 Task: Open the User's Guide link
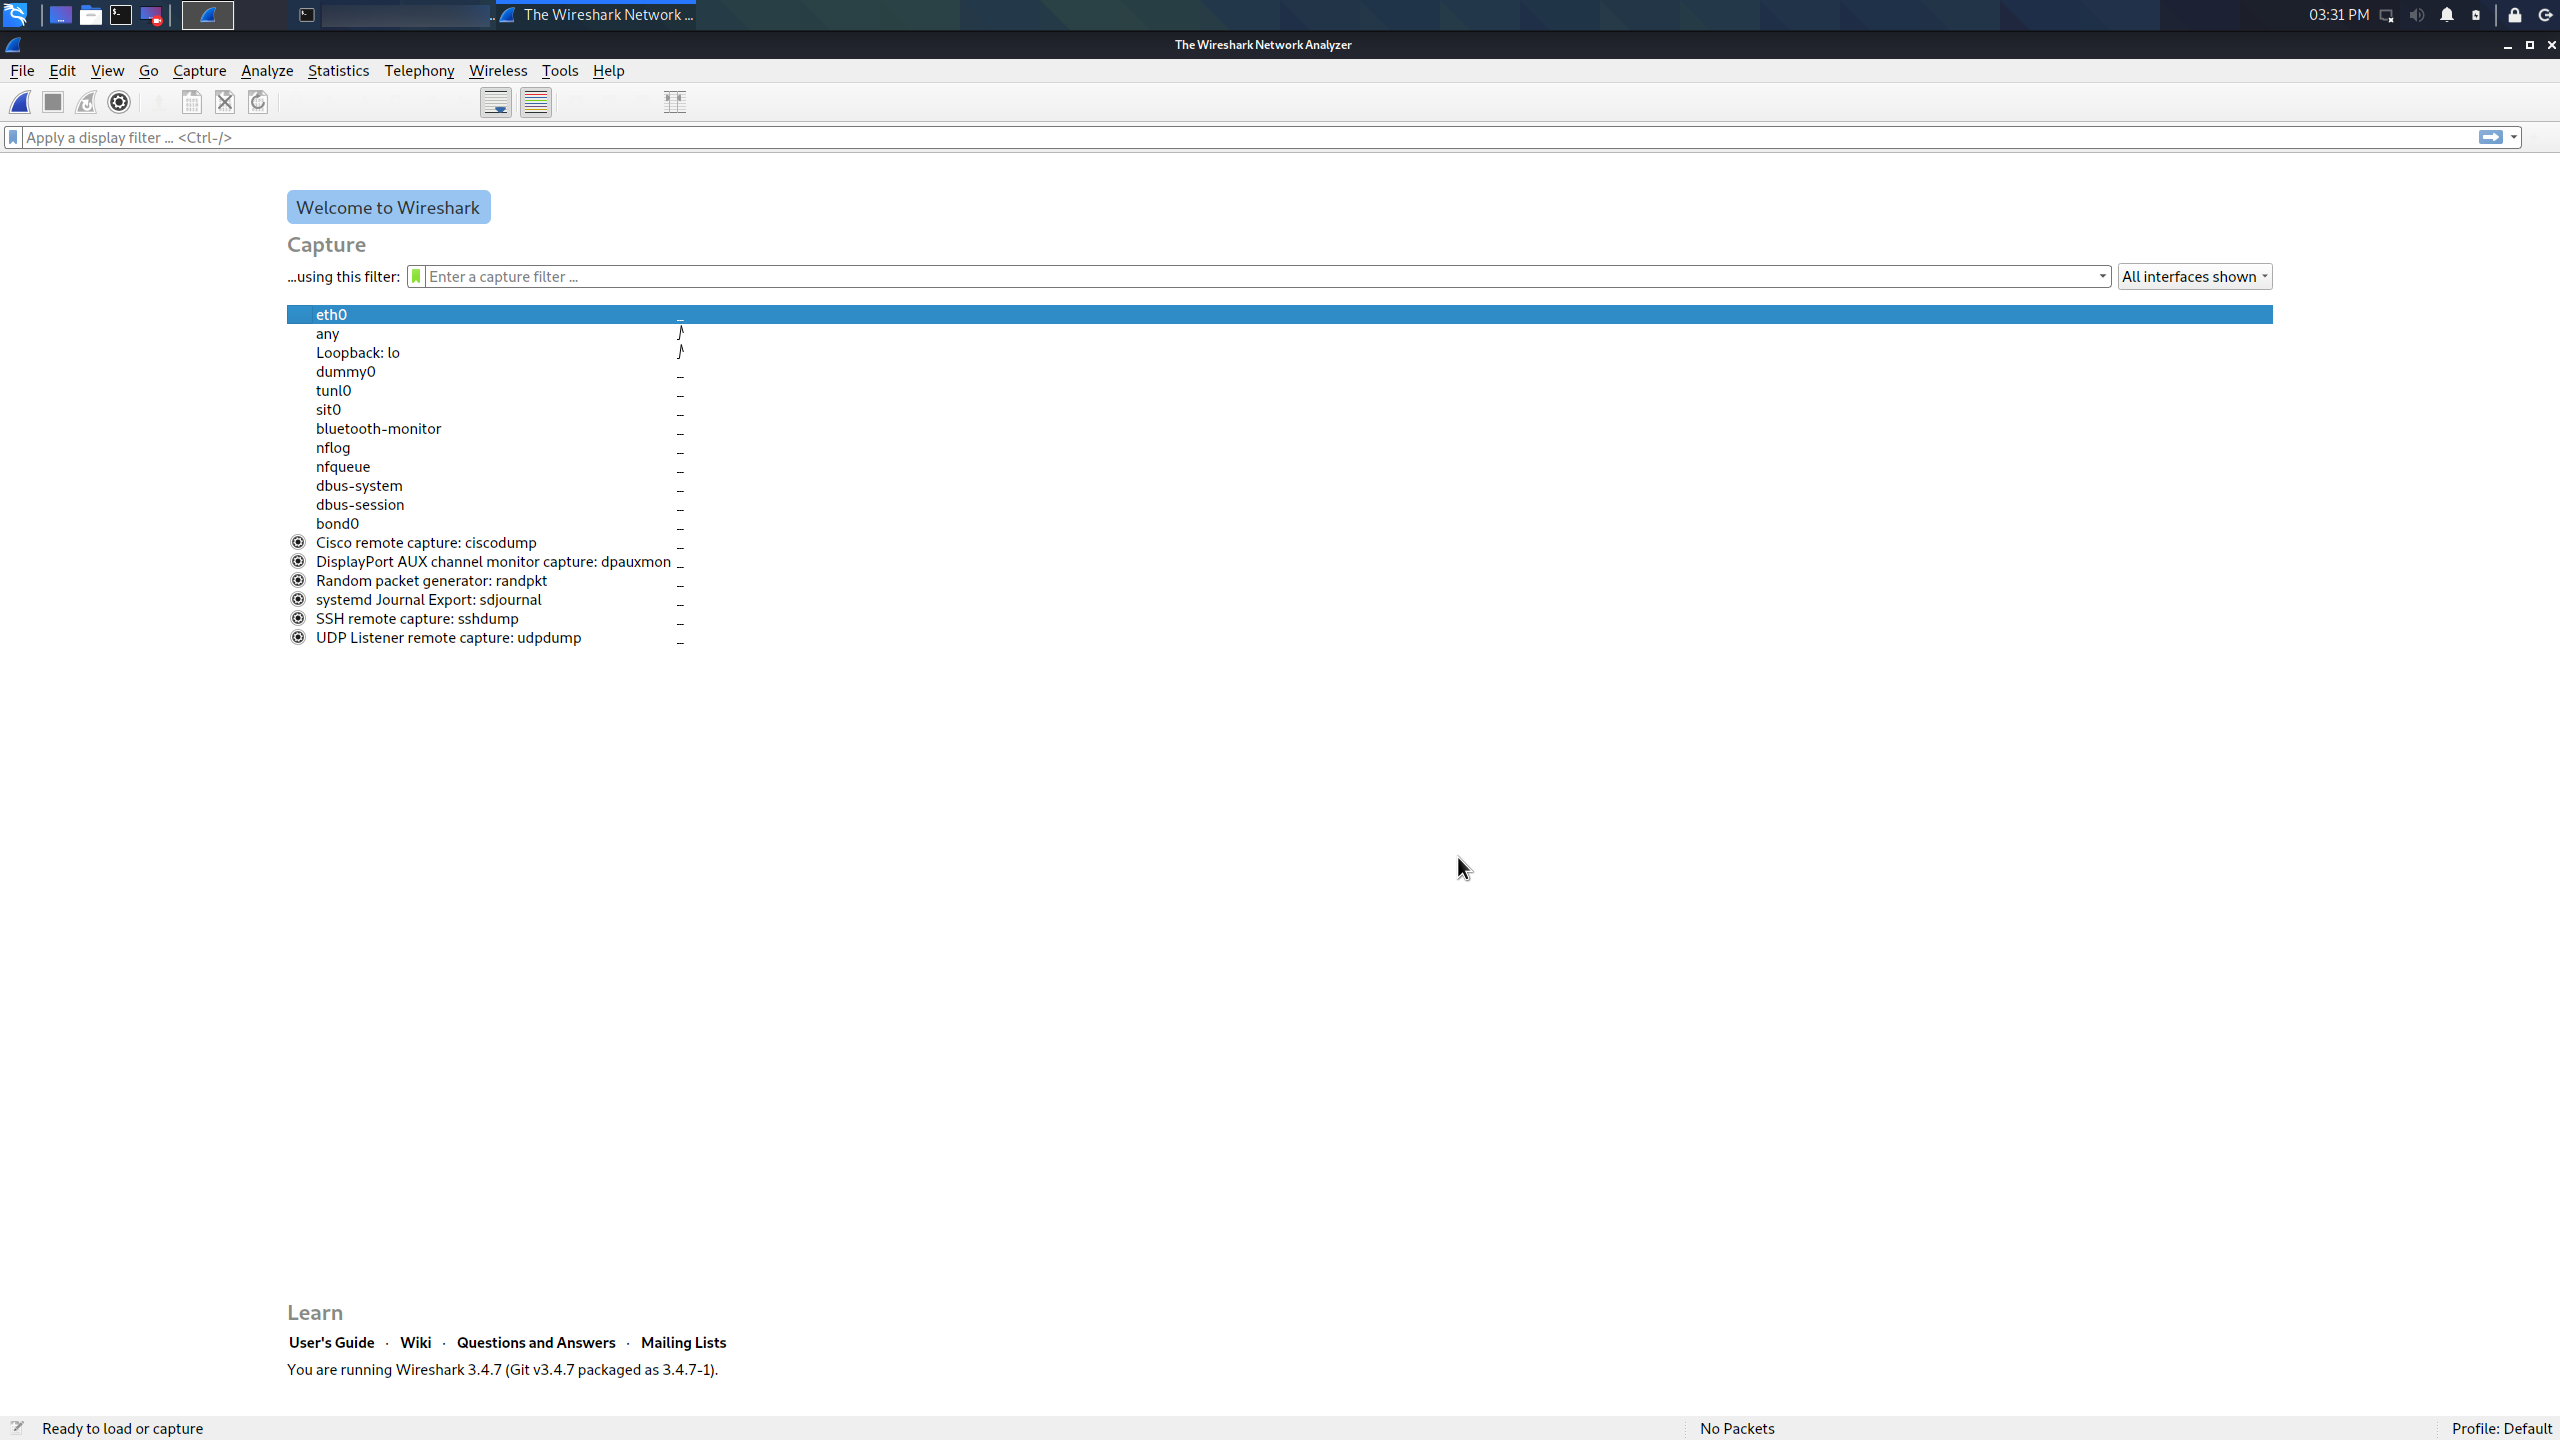[x=331, y=1342]
